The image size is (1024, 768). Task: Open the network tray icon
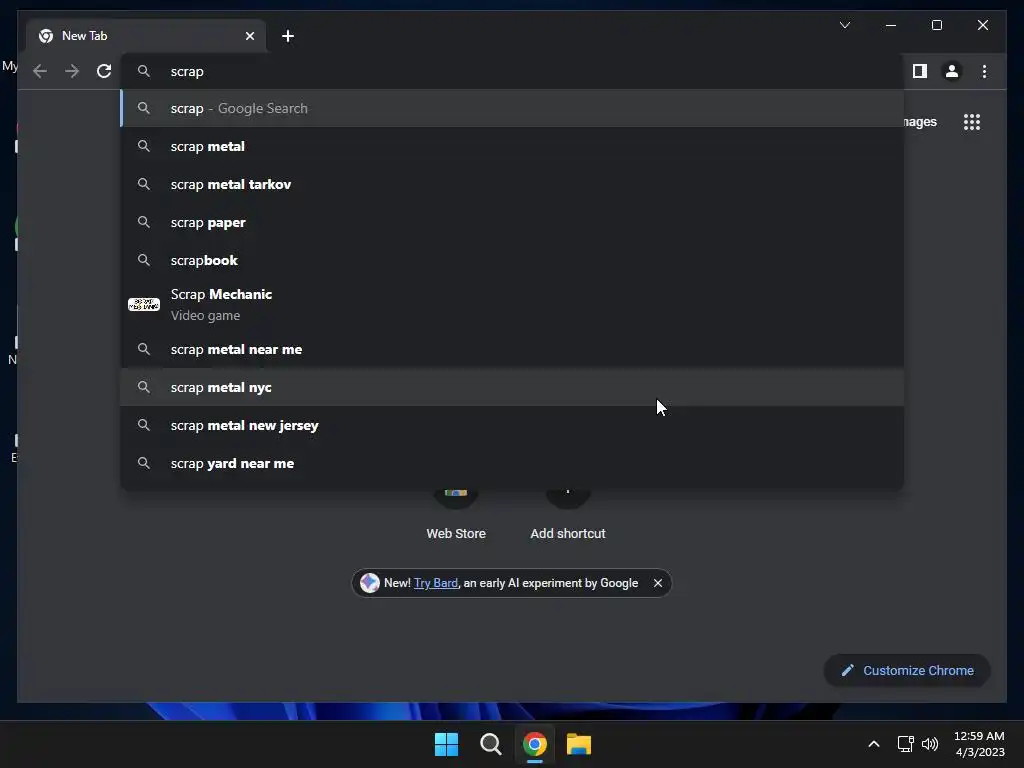[x=906, y=744]
